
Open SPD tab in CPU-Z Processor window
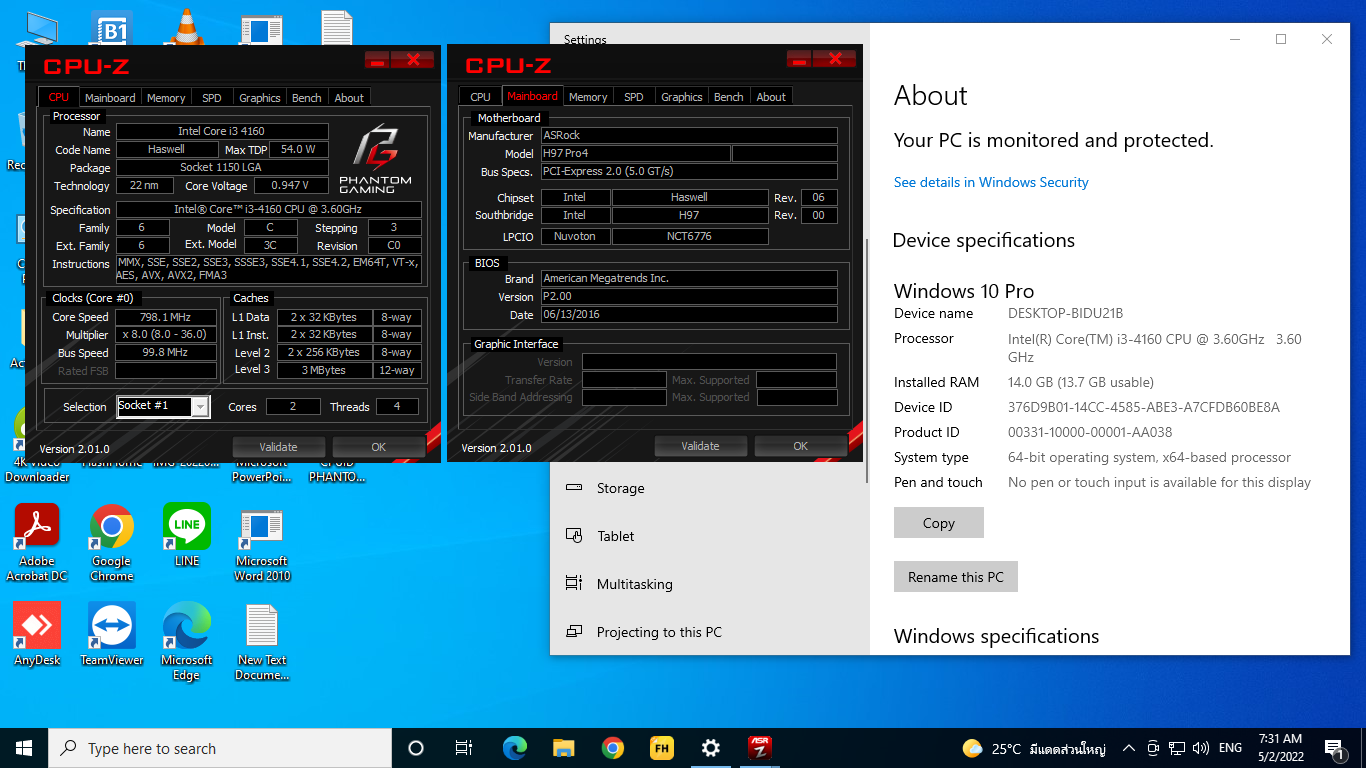[x=212, y=97]
